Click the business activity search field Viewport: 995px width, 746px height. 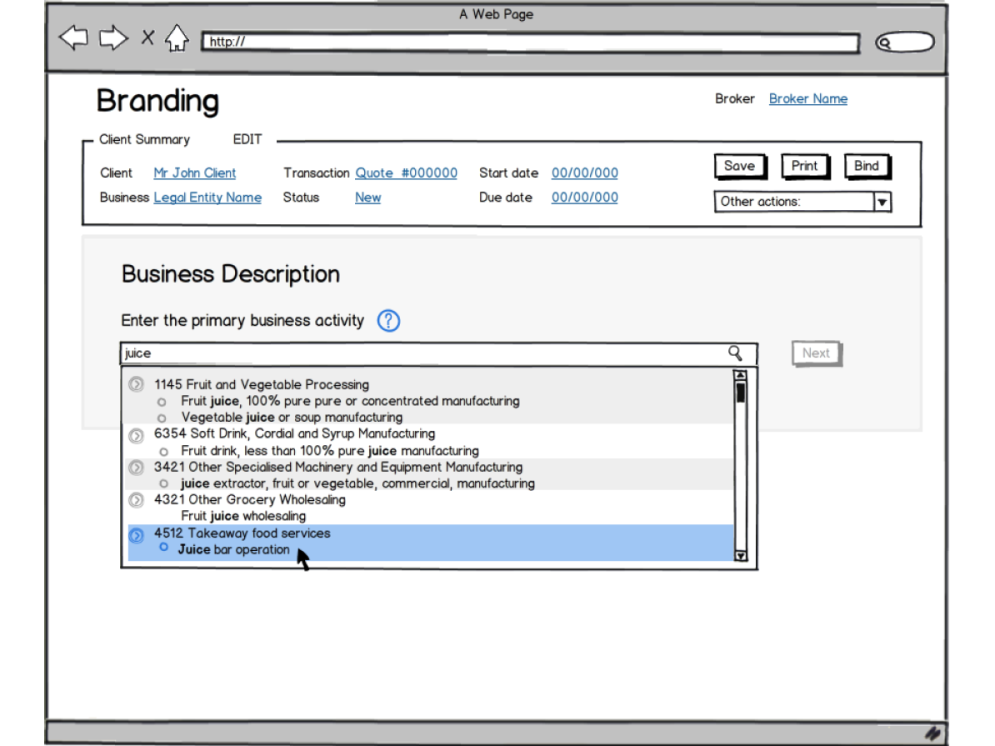[x=439, y=353]
